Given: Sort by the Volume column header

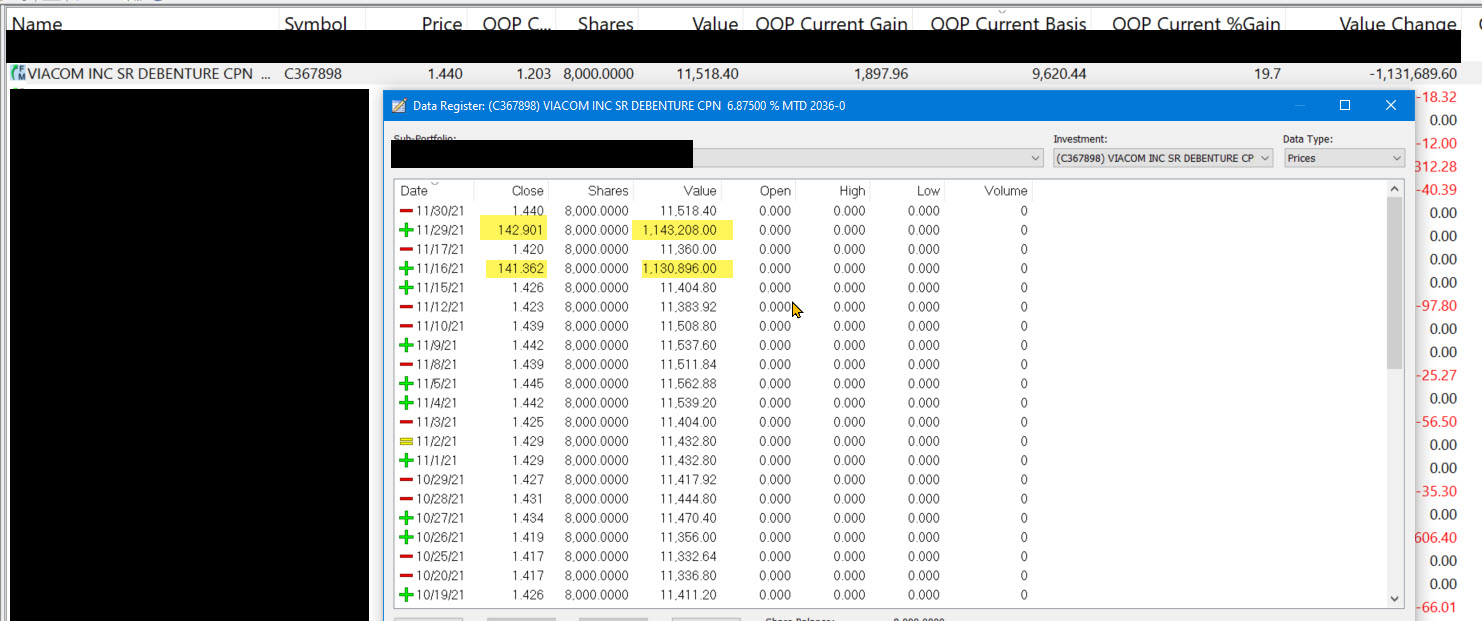Looking at the screenshot, I should click(x=987, y=190).
